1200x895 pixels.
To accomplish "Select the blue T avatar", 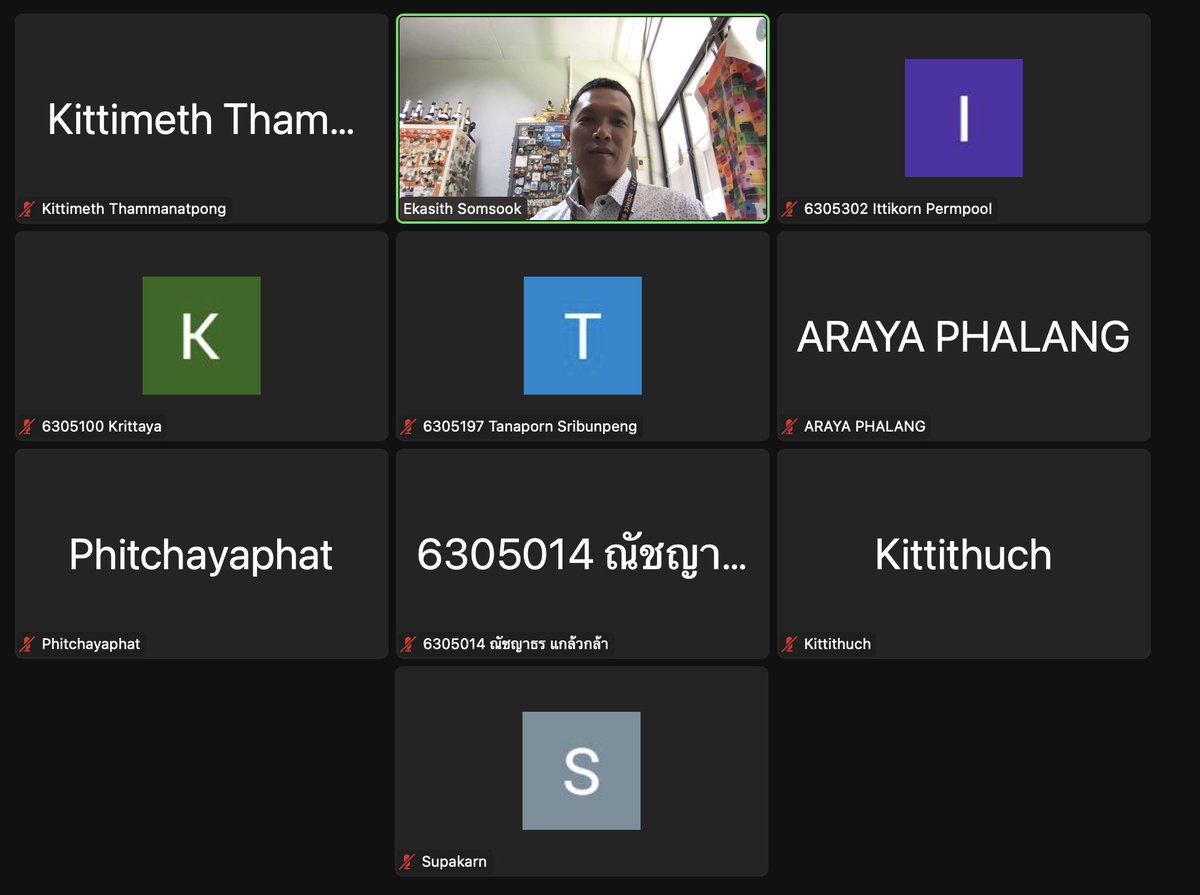I will [583, 335].
